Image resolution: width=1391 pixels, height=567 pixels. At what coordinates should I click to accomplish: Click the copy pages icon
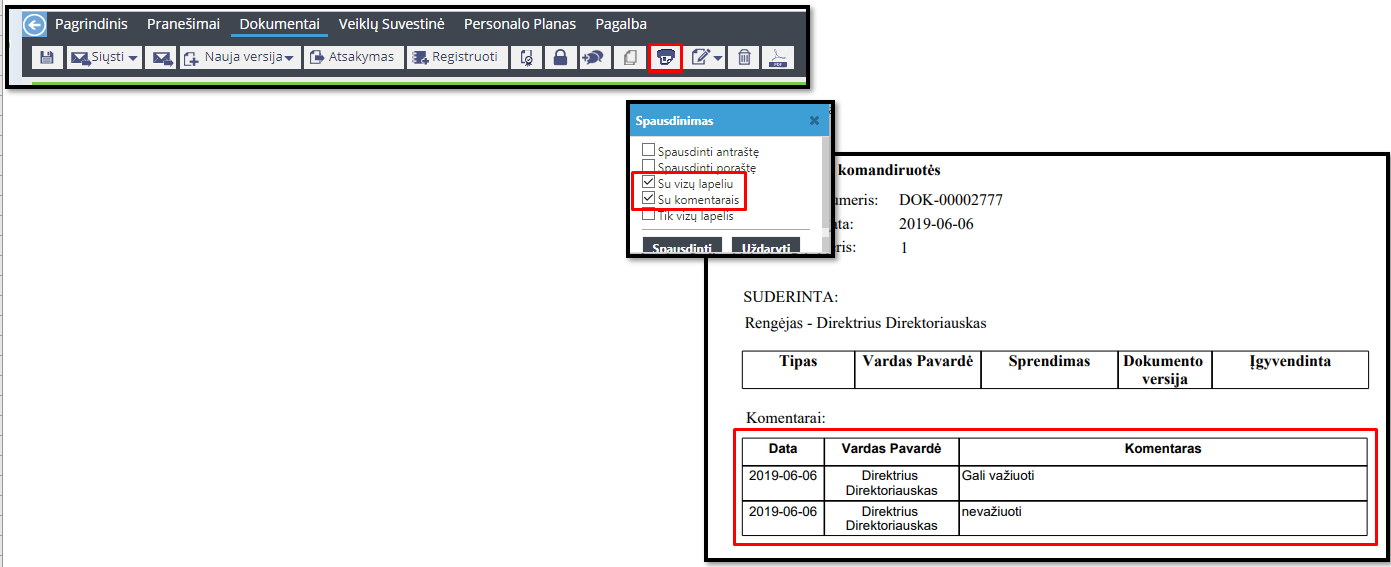(x=629, y=58)
